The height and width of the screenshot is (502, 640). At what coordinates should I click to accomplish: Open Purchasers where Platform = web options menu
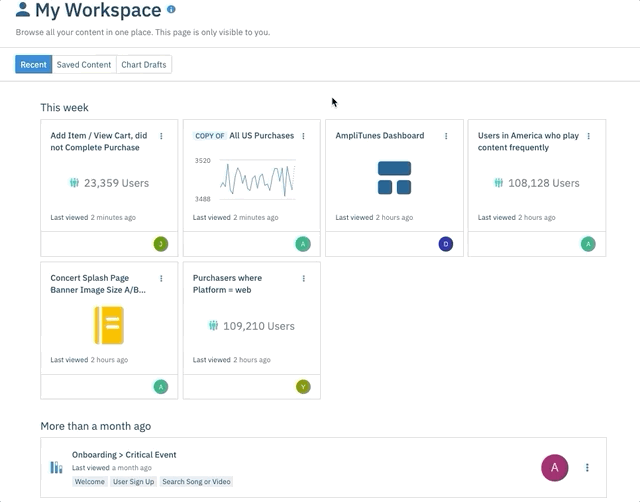(x=303, y=279)
